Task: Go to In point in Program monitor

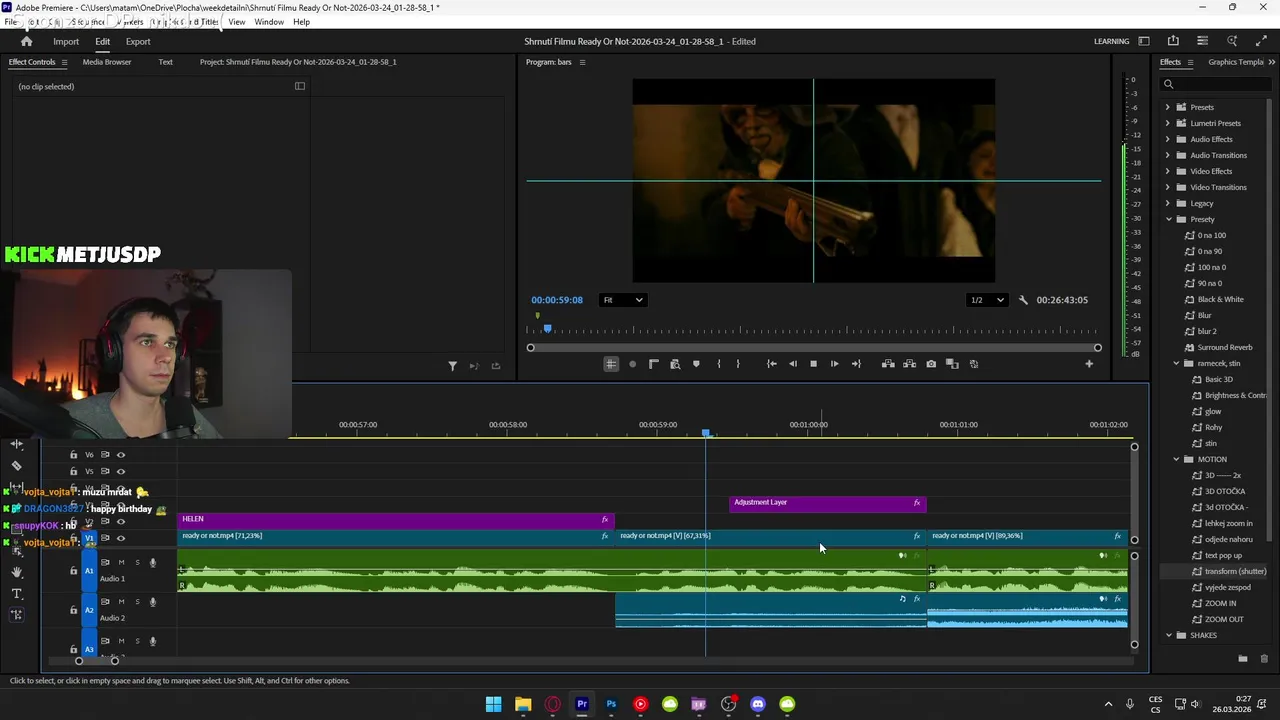Action: pyautogui.click(x=771, y=364)
